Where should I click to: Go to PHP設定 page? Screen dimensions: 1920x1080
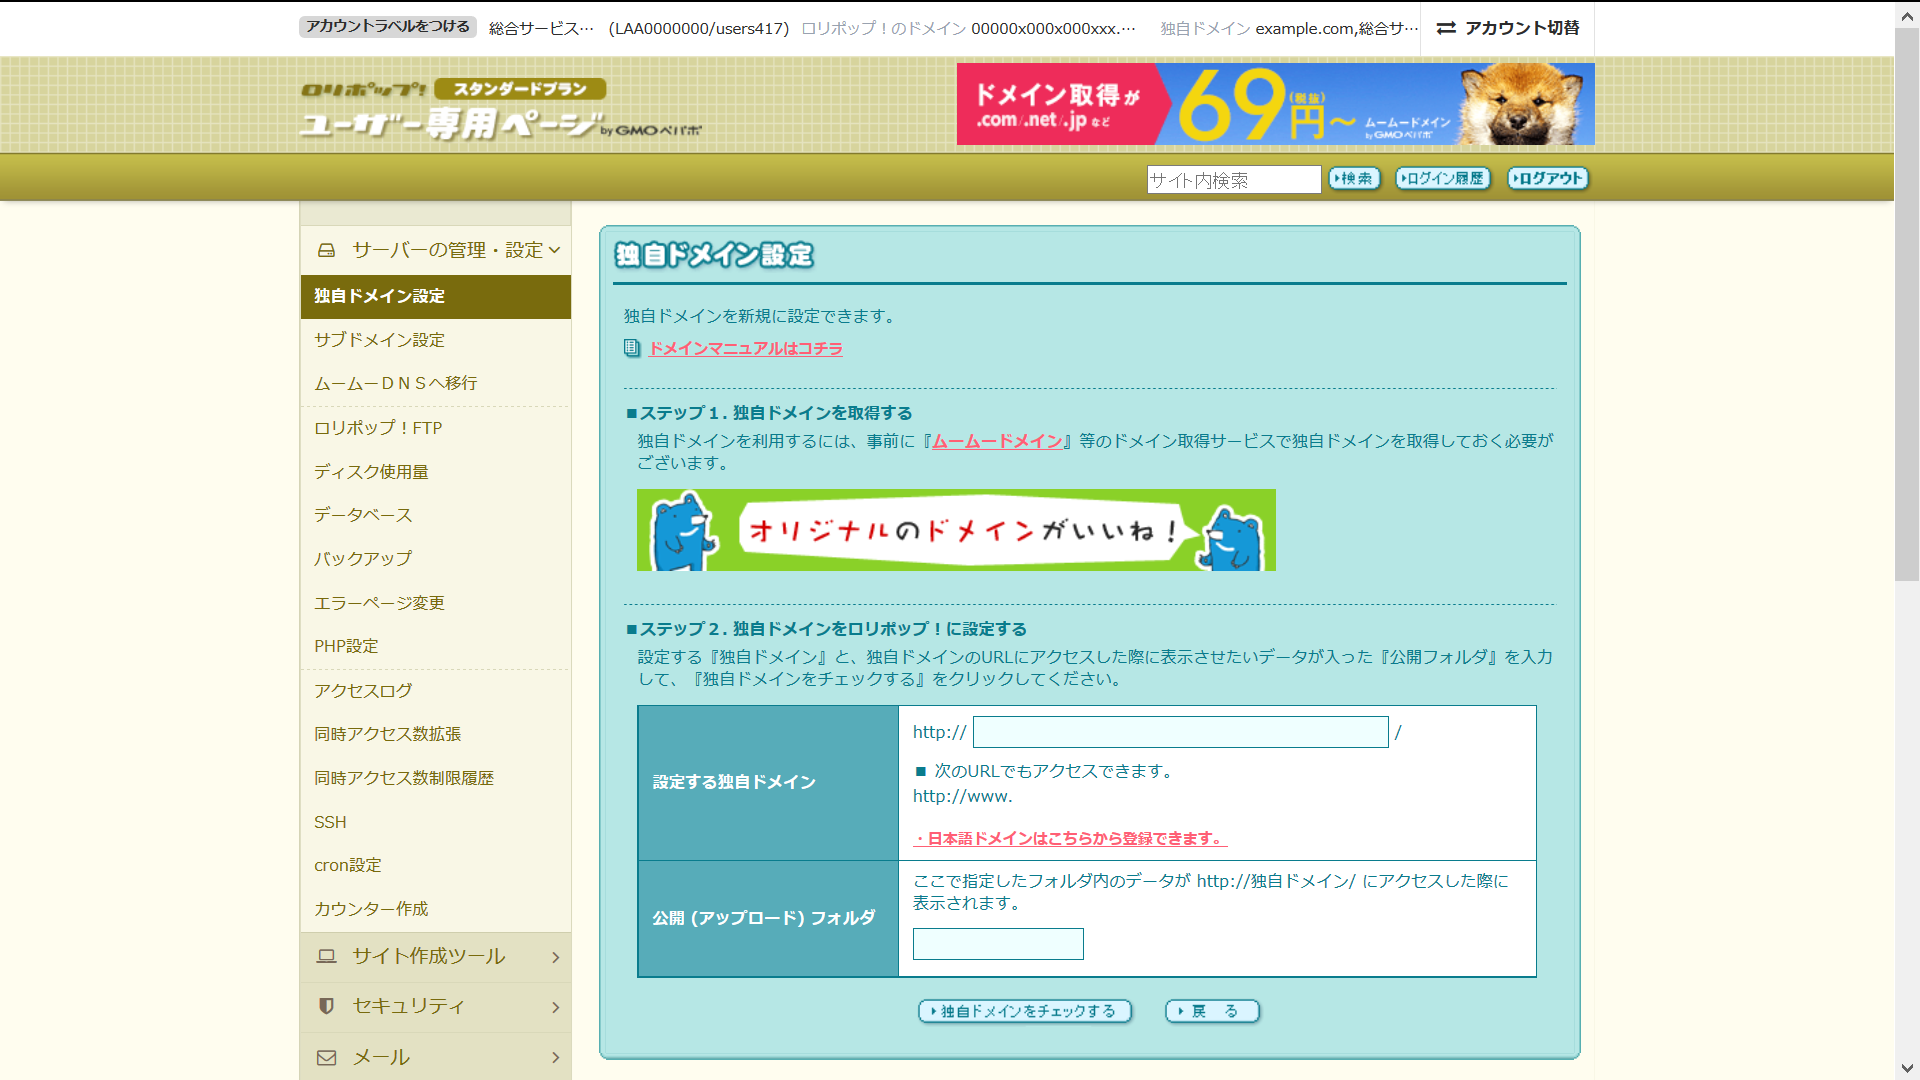(346, 646)
